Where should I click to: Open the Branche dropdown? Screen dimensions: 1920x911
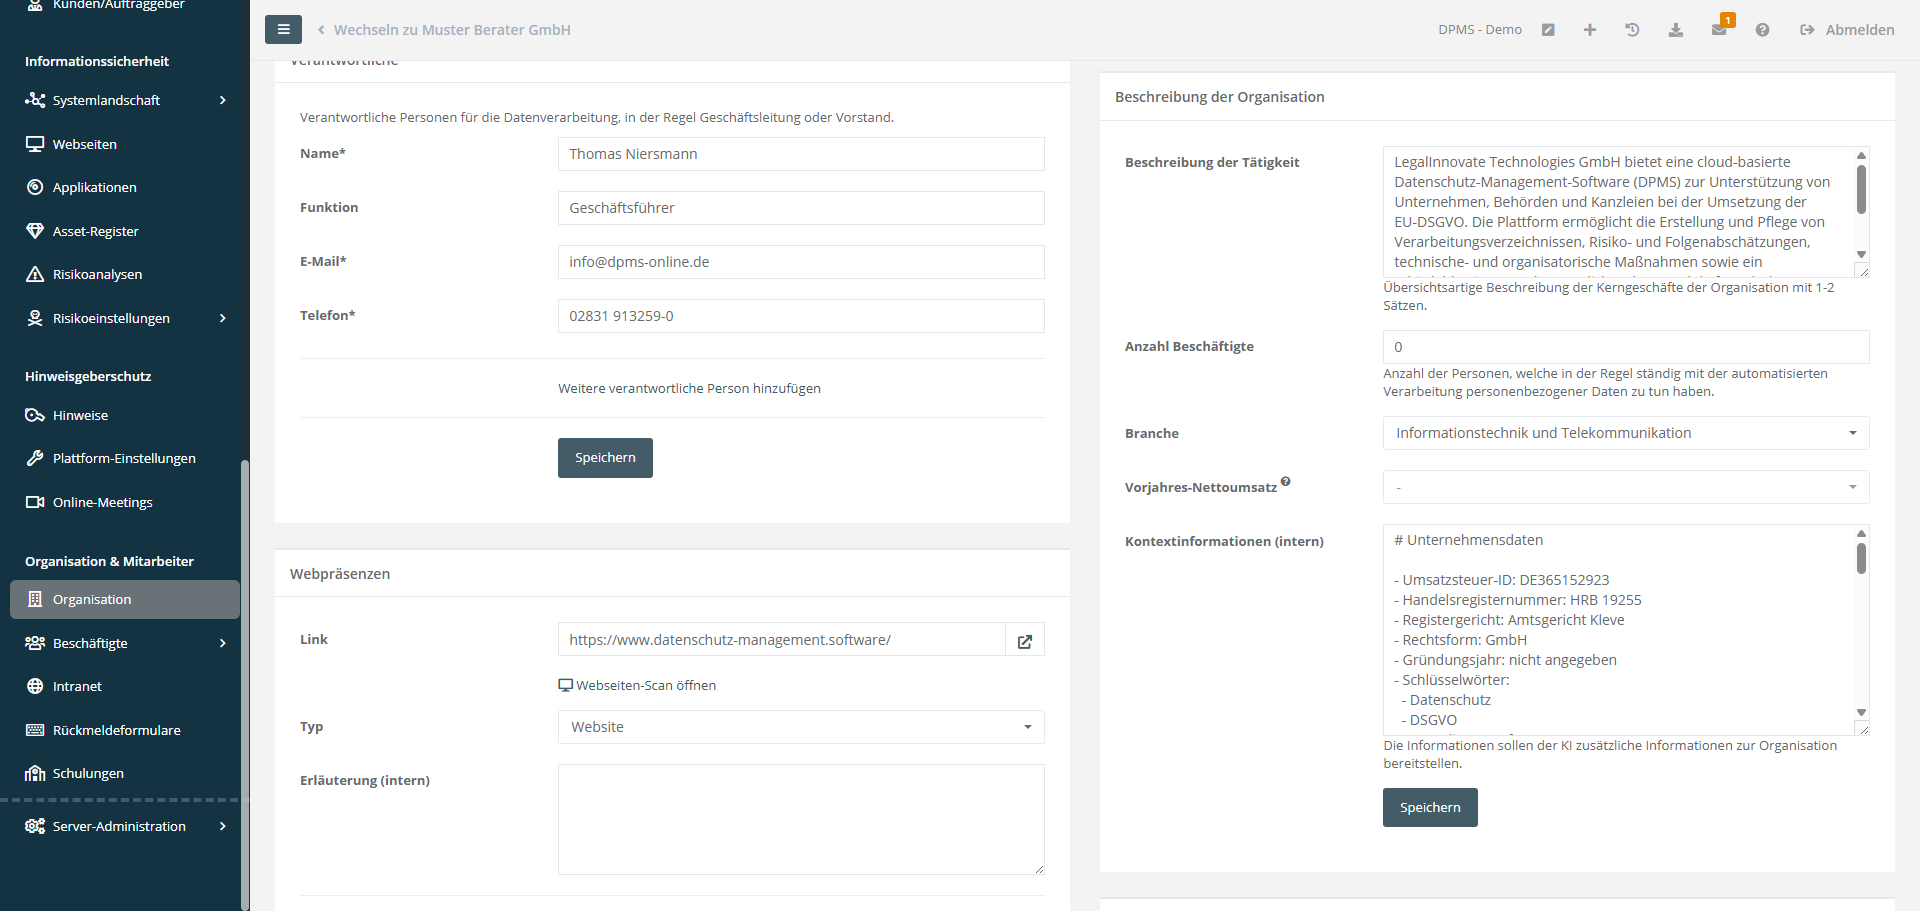(1625, 433)
